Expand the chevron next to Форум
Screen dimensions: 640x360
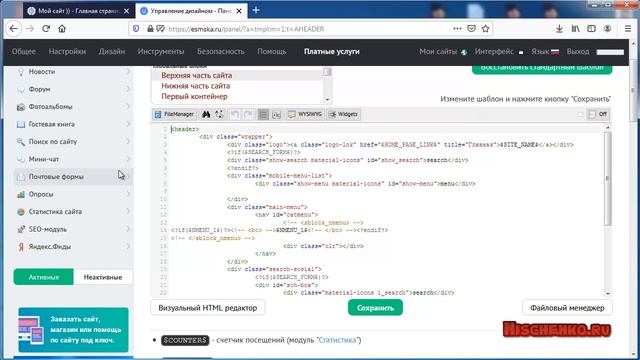click(128, 89)
